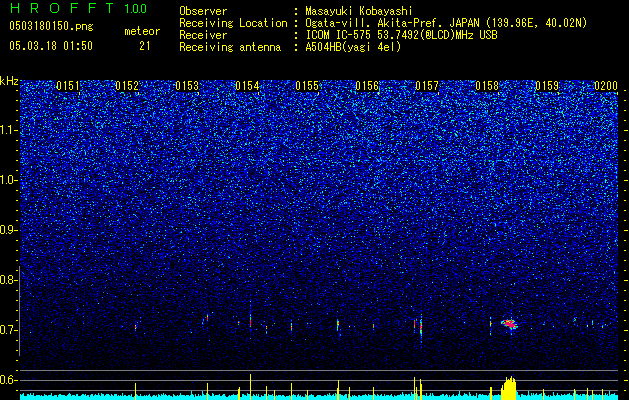629x400 pixels.
Task: Click the kHz axis unit label
Action: click(x=9, y=81)
